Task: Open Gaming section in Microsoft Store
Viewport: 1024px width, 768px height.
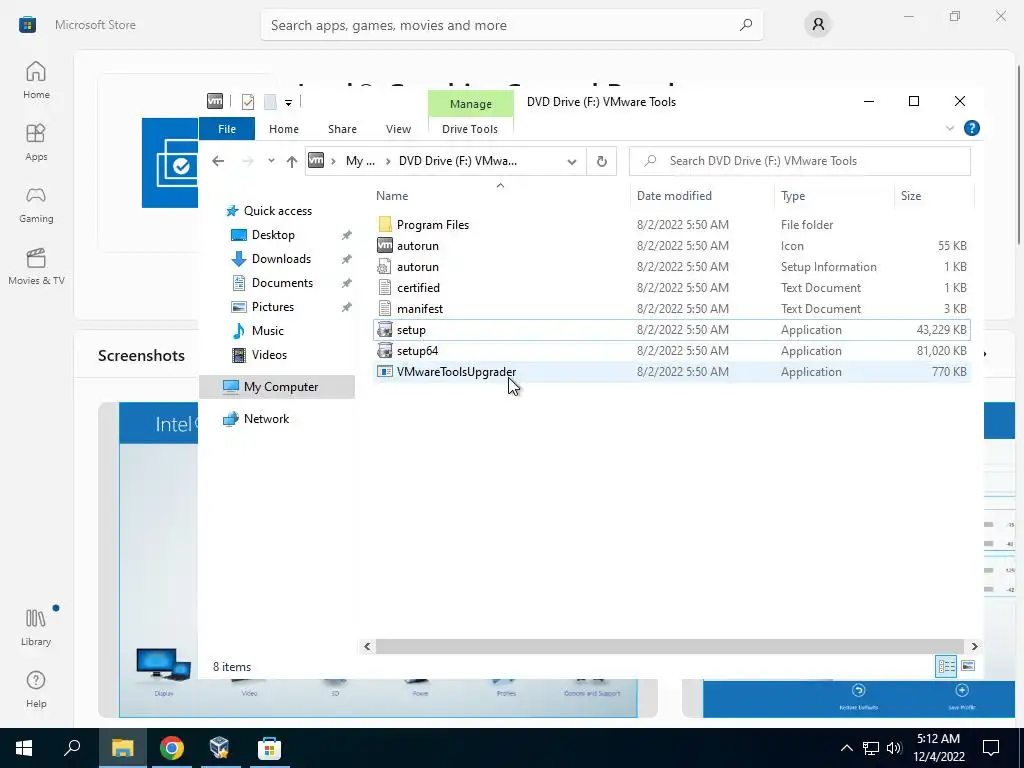Action: point(36,204)
